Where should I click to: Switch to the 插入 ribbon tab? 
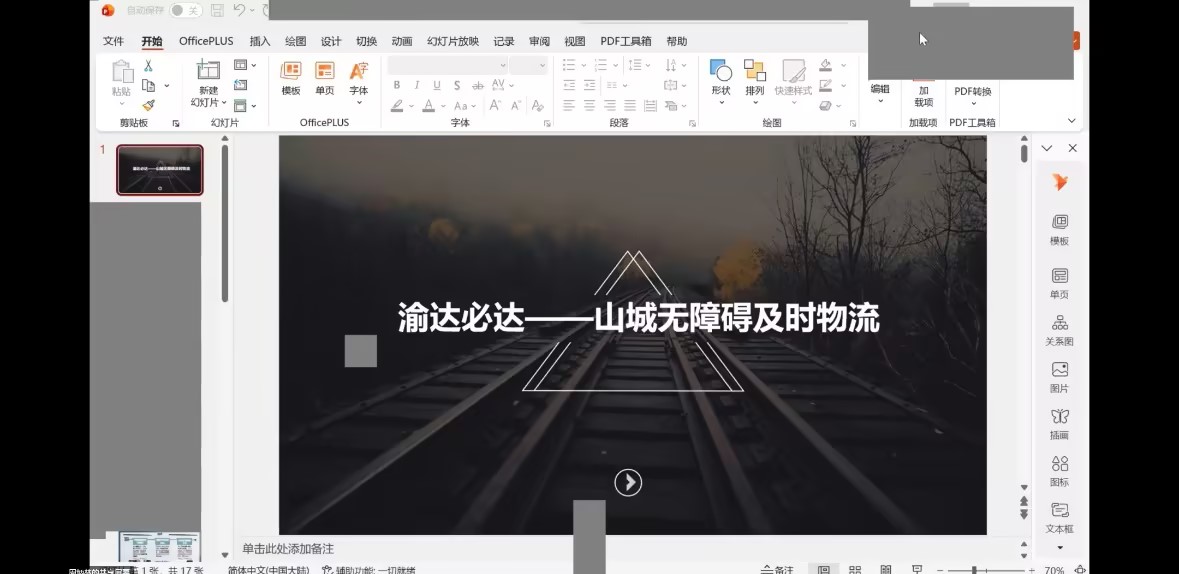click(x=260, y=41)
